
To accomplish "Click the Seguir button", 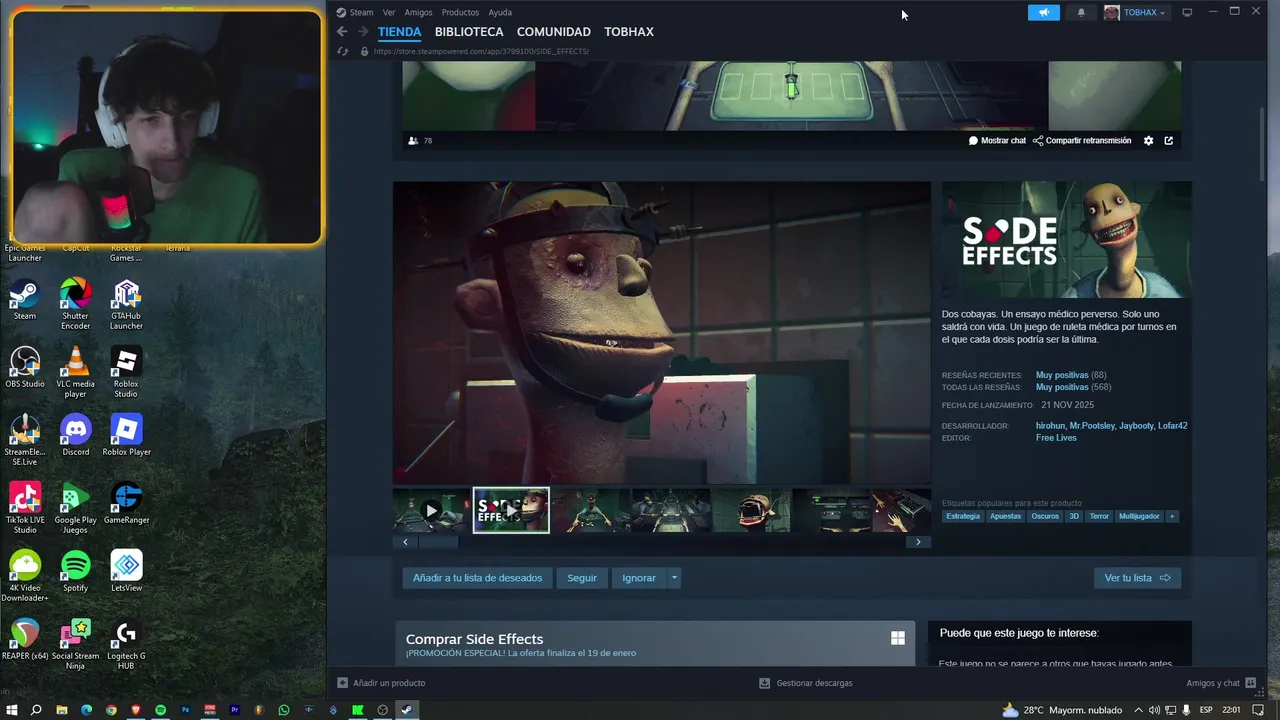I will (x=582, y=578).
